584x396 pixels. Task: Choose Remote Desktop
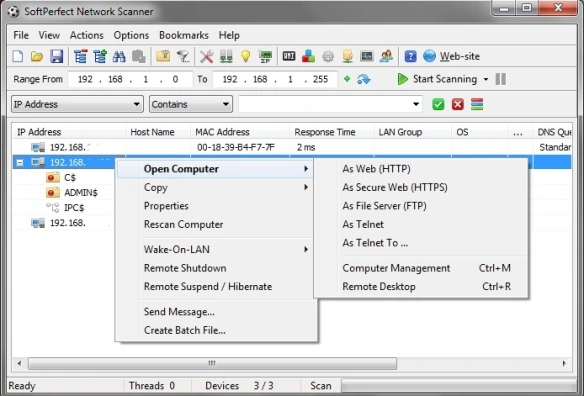point(420,287)
